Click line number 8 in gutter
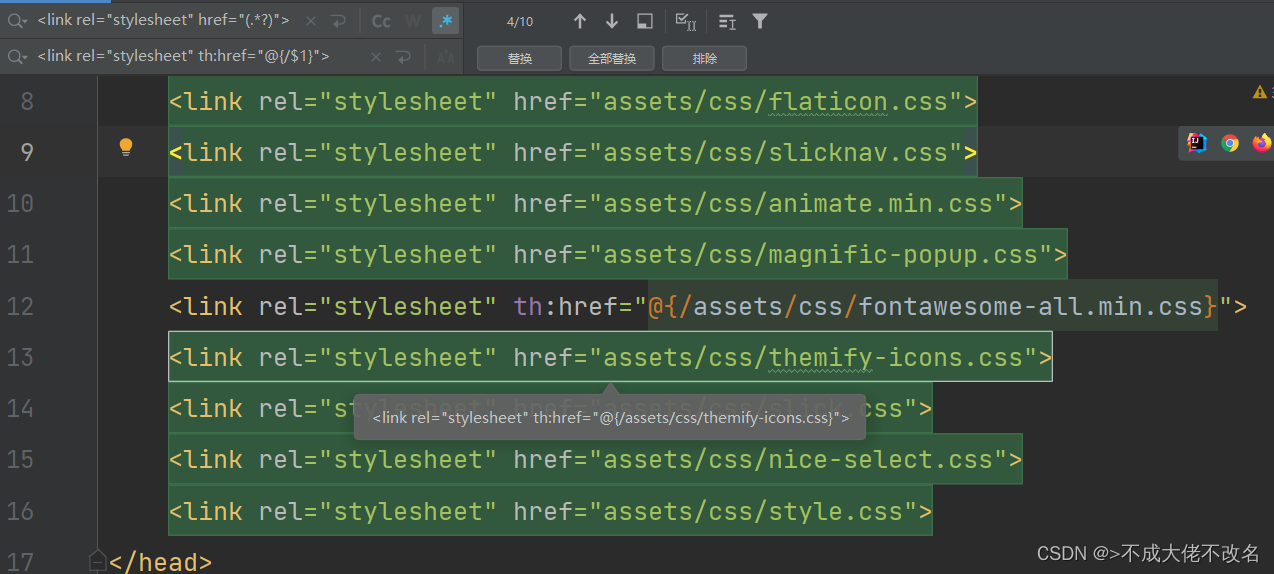Image resolution: width=1274 pixels, height=574 pixels. point(26,101)
